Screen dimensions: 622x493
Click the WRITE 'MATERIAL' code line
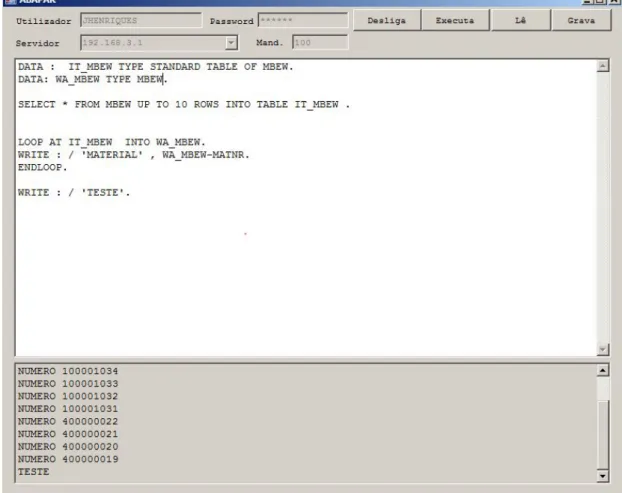(134, 155)
